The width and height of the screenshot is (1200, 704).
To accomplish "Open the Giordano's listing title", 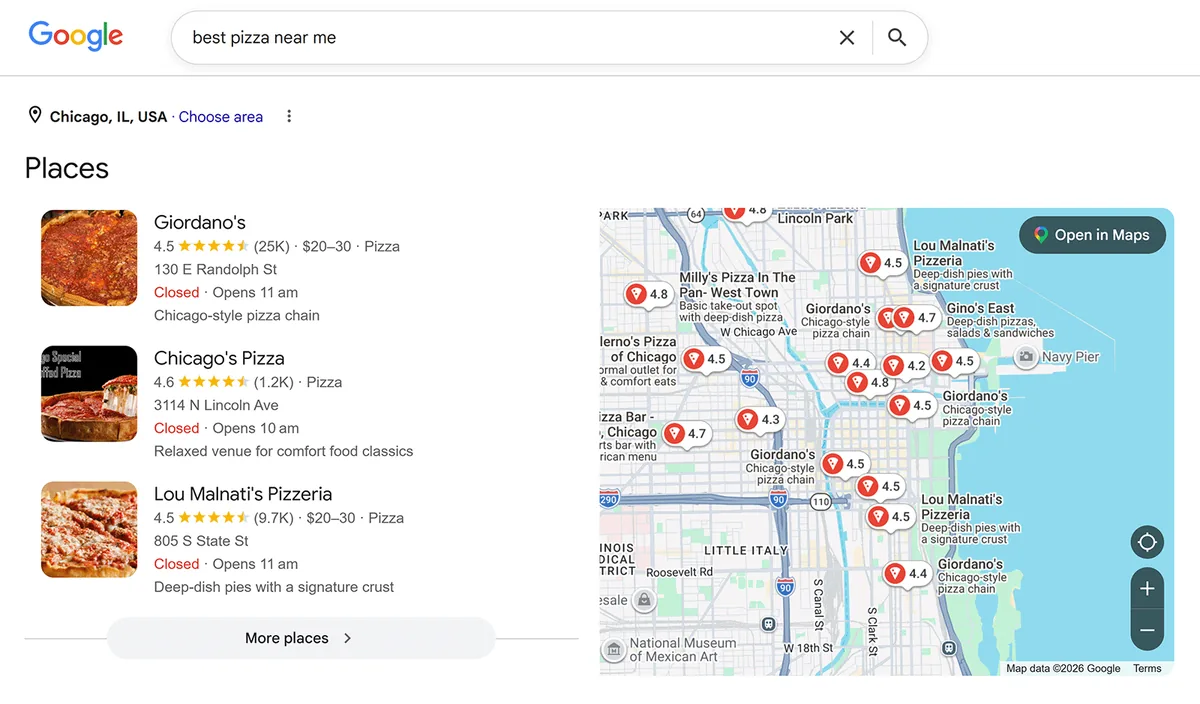I will point(200,222).
